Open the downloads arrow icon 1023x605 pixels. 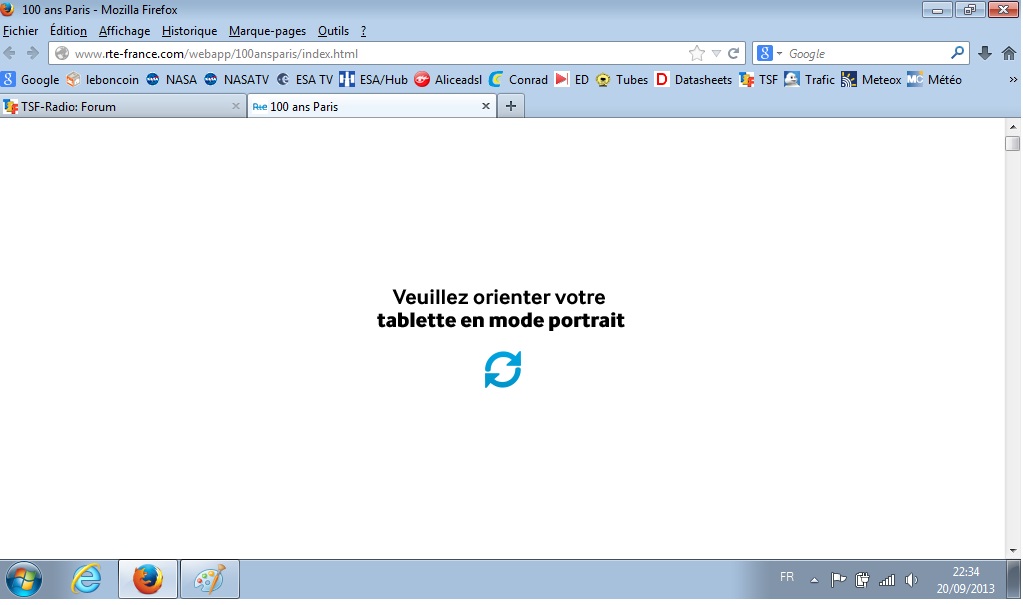pyautogui.click(x=985, y=54)
